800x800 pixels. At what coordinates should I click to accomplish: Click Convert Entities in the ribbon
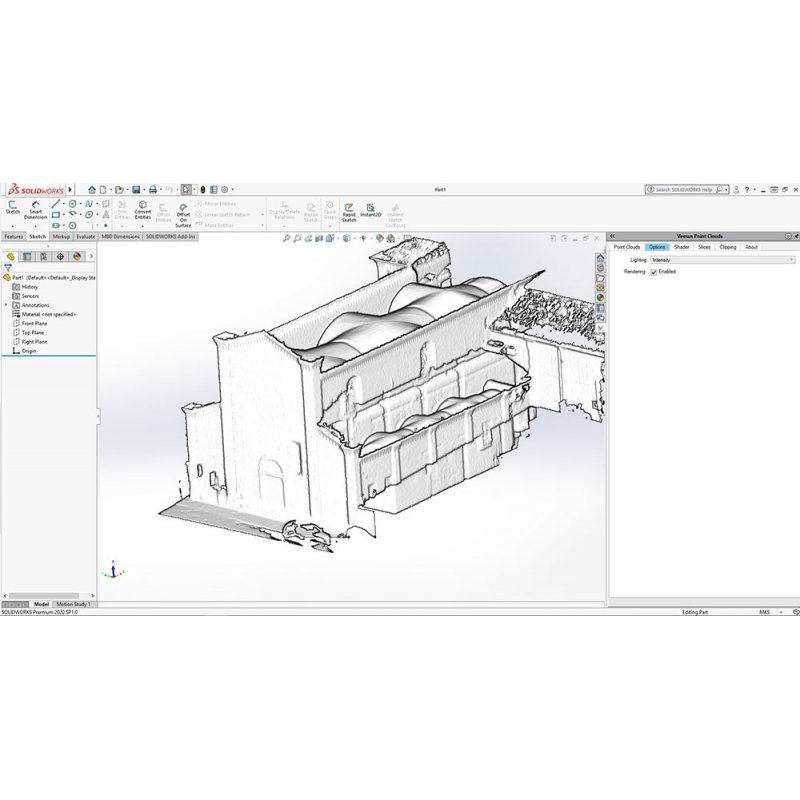pos(143,207)
